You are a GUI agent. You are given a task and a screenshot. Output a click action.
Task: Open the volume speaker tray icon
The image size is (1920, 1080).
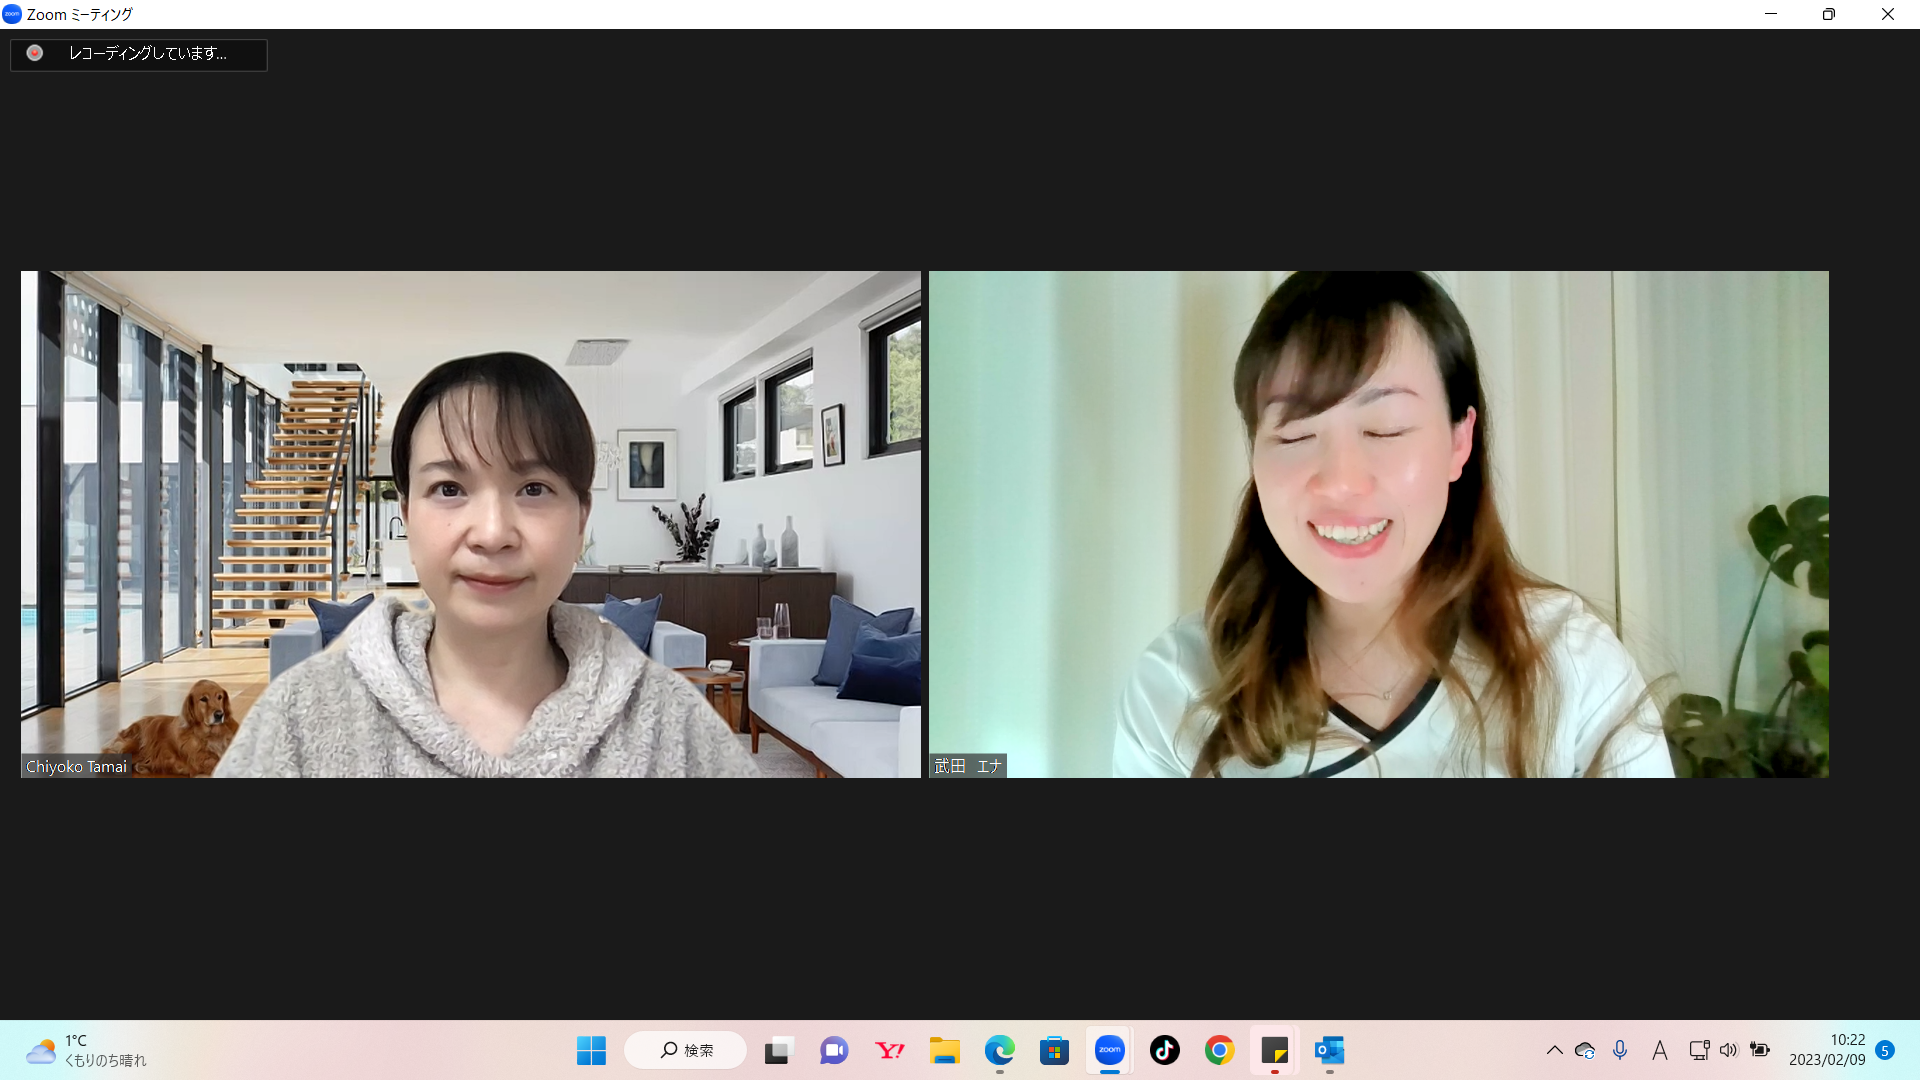point(1729,1050)
